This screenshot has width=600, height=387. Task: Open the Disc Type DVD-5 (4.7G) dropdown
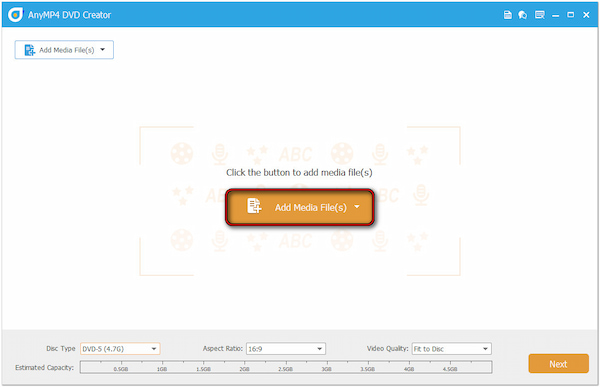pyautogui.click(x=120, y=349)
